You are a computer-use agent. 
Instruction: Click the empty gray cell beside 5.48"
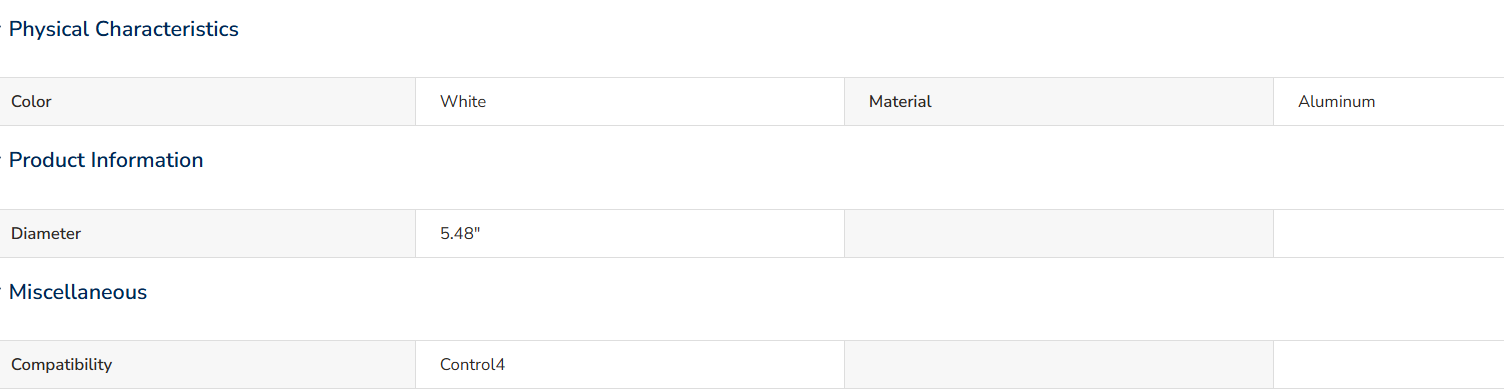click(x=1059, y=234)
